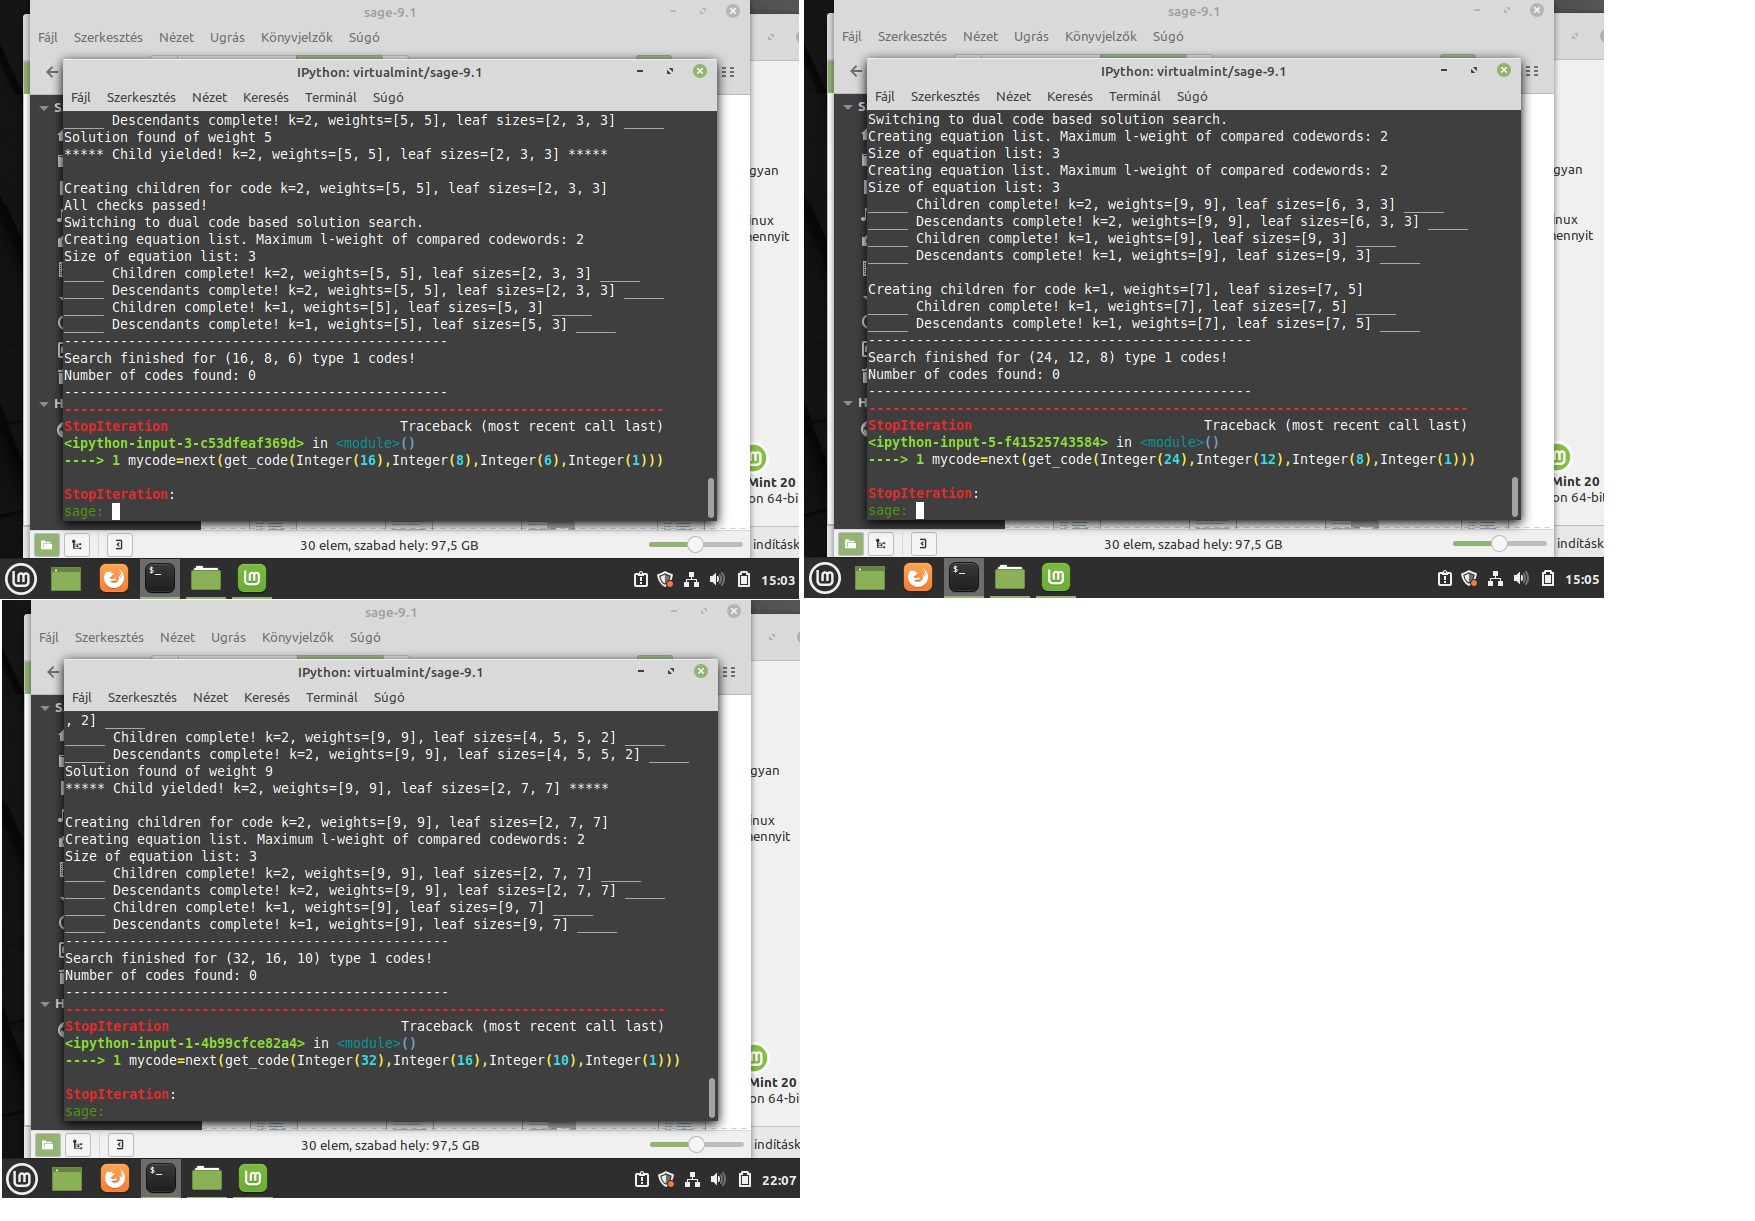This screenshot has width=1755, height=1221.
Task: Open Könyvjelzők menu behind the (32, 16, 10) terminal
Action: tap(297, 637)
